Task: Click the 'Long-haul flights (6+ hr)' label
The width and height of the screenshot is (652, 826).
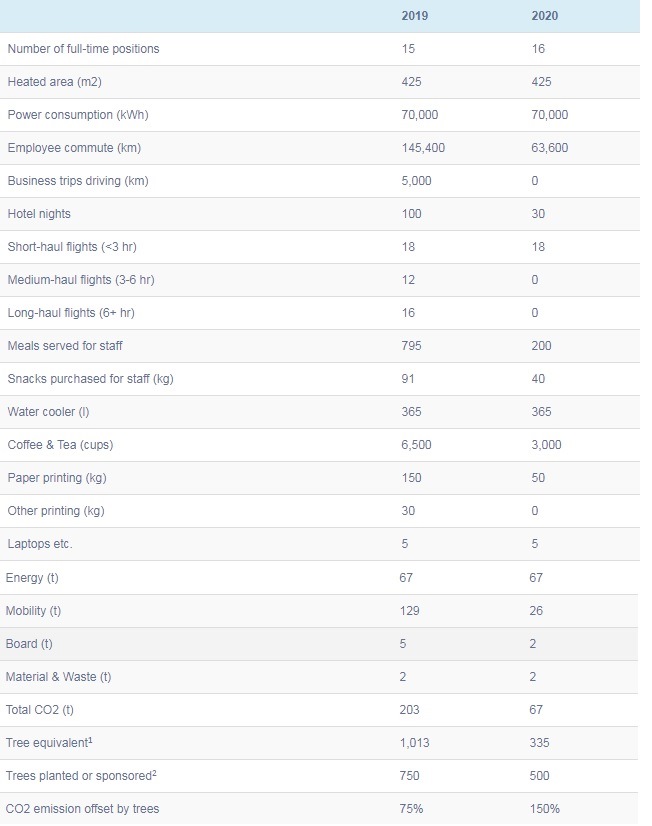Action: tap(71, 313)
